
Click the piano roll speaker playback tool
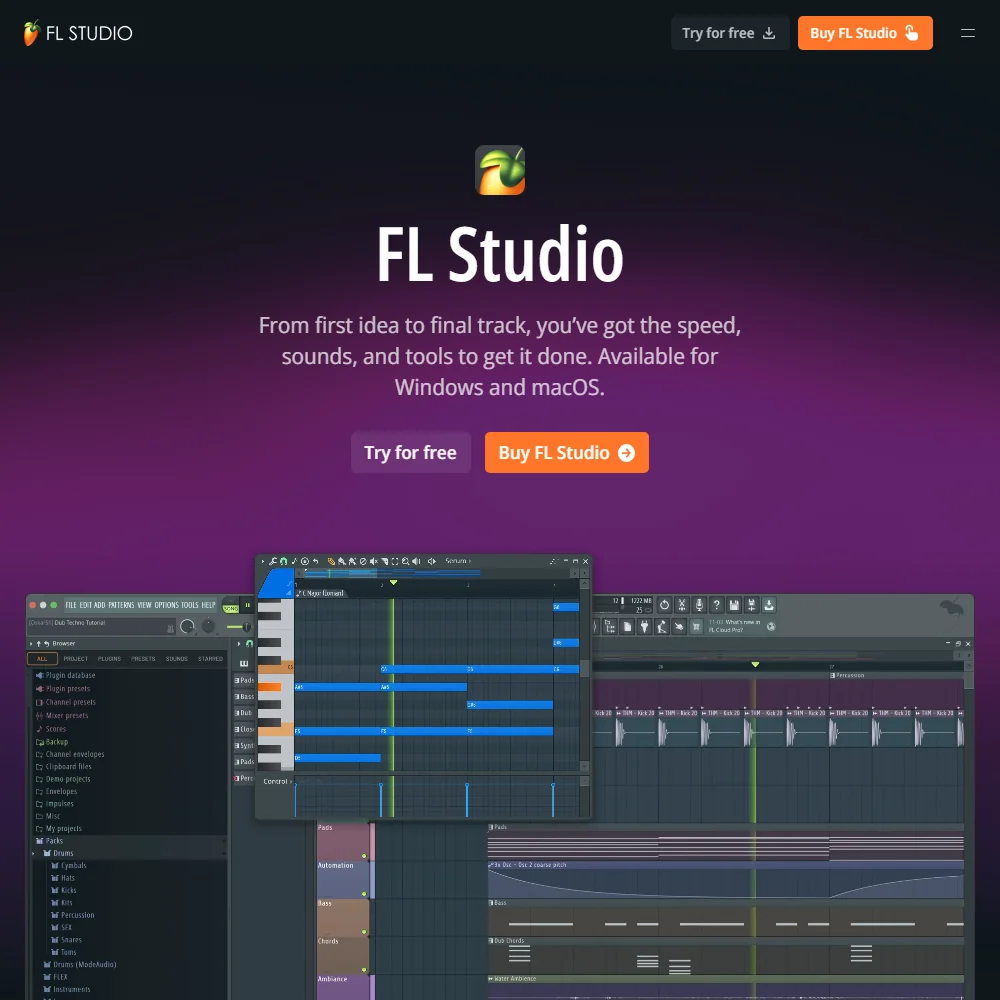click(416, 561)
